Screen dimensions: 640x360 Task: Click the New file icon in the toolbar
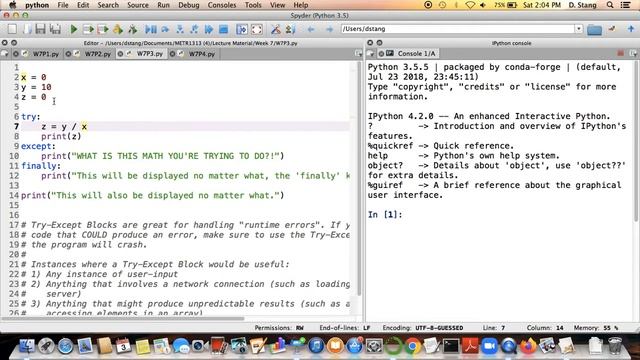pos(12,29)
